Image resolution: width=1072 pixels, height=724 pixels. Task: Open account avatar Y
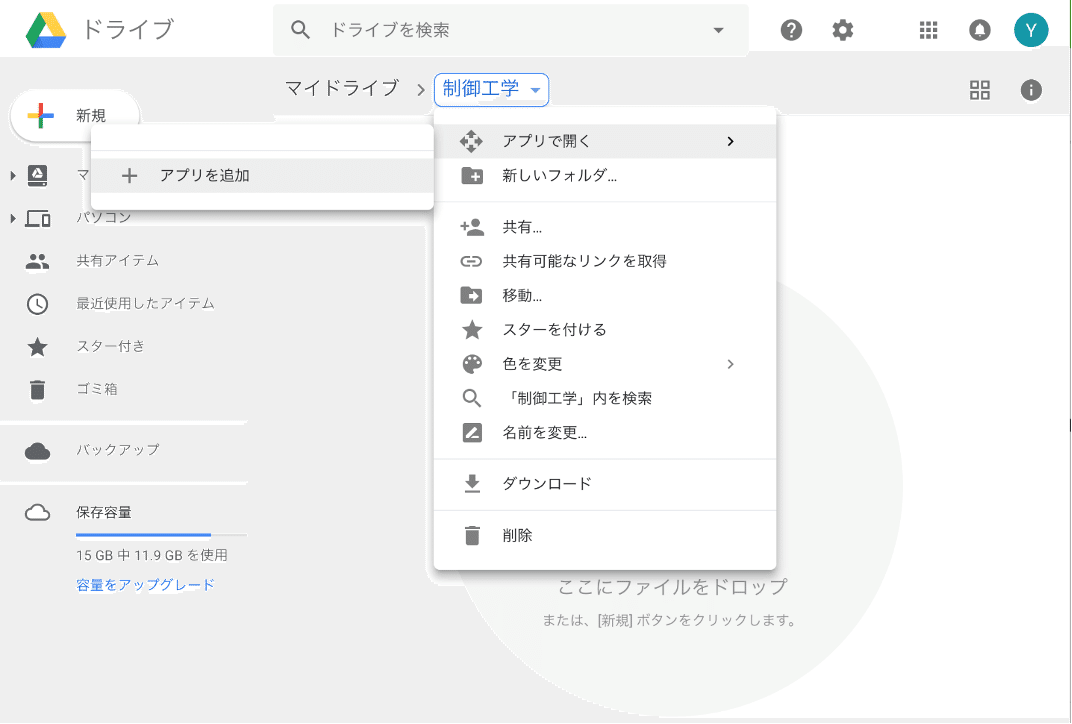tap(1031, 30)
